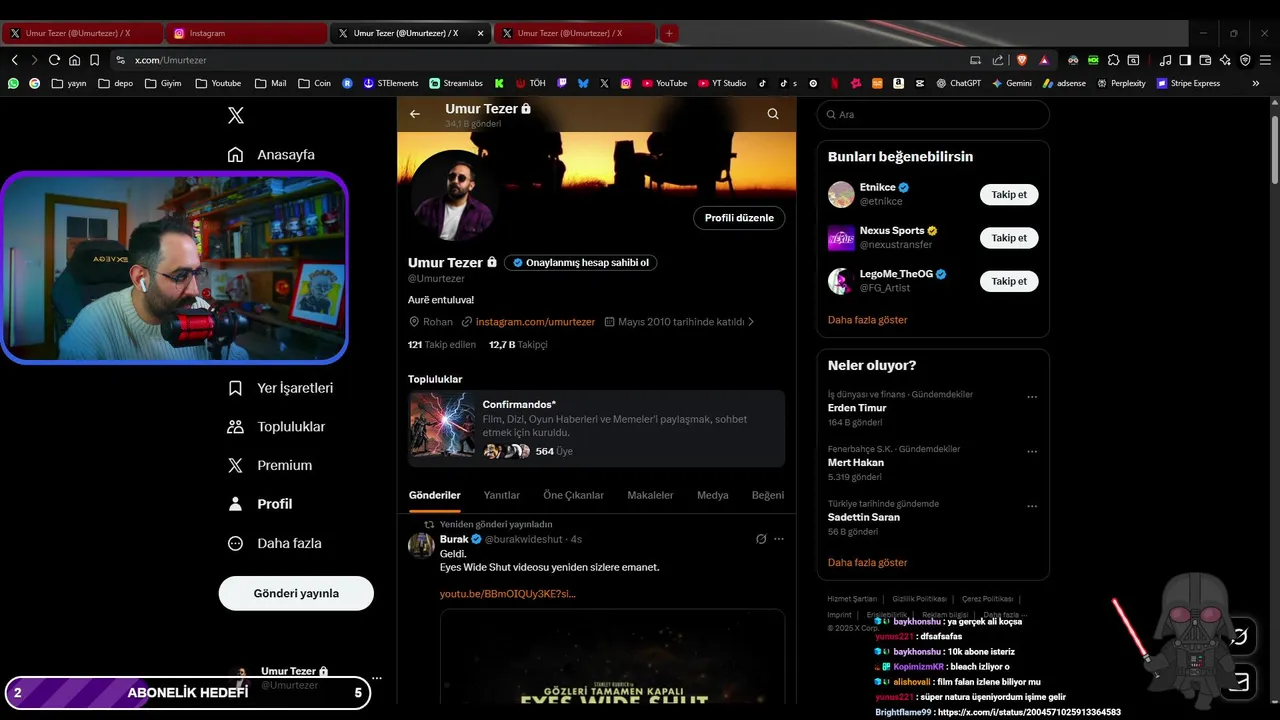
Task: Open the browser hamburger menu
Action: pyautogui.click(x=1265, y=60)
